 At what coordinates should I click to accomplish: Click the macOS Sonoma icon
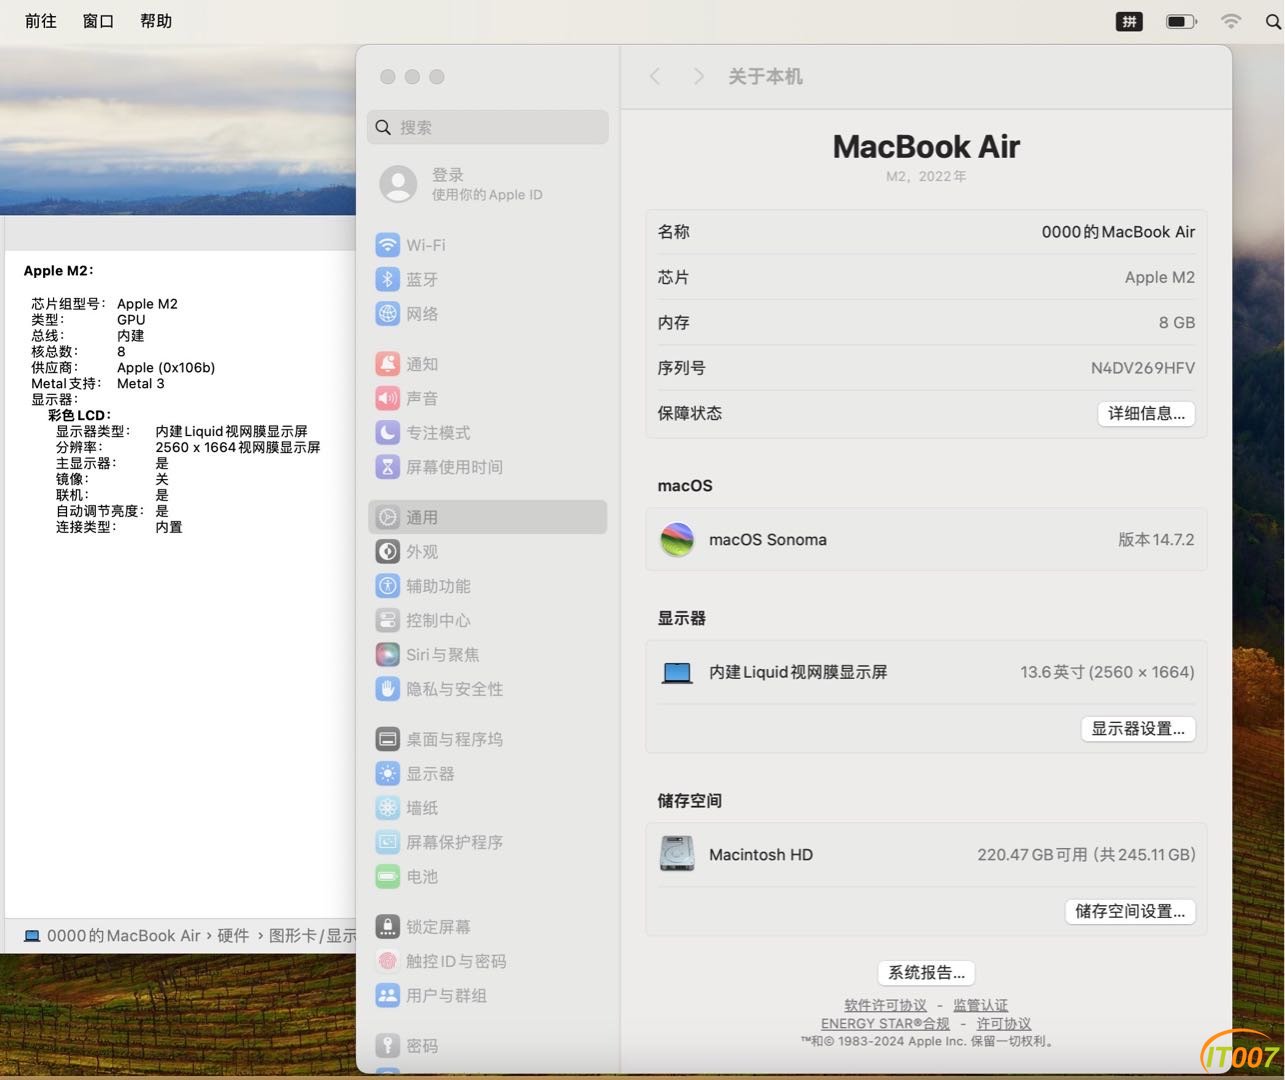pos(677,540)
